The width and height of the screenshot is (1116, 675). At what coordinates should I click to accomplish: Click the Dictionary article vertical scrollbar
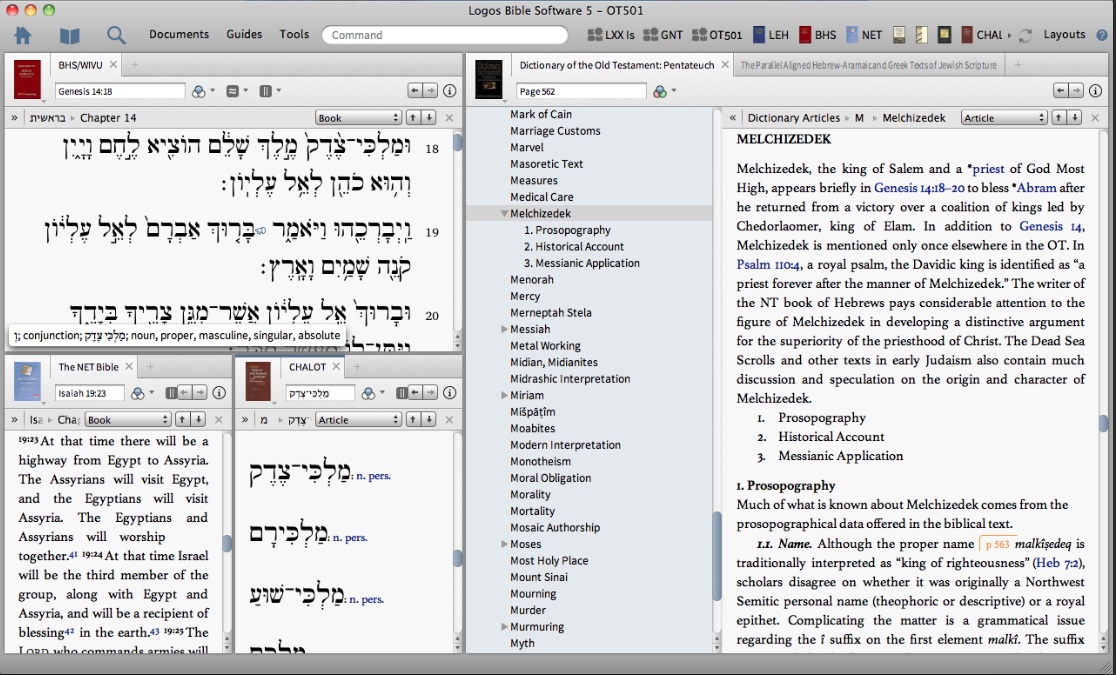click(1103, 423)
